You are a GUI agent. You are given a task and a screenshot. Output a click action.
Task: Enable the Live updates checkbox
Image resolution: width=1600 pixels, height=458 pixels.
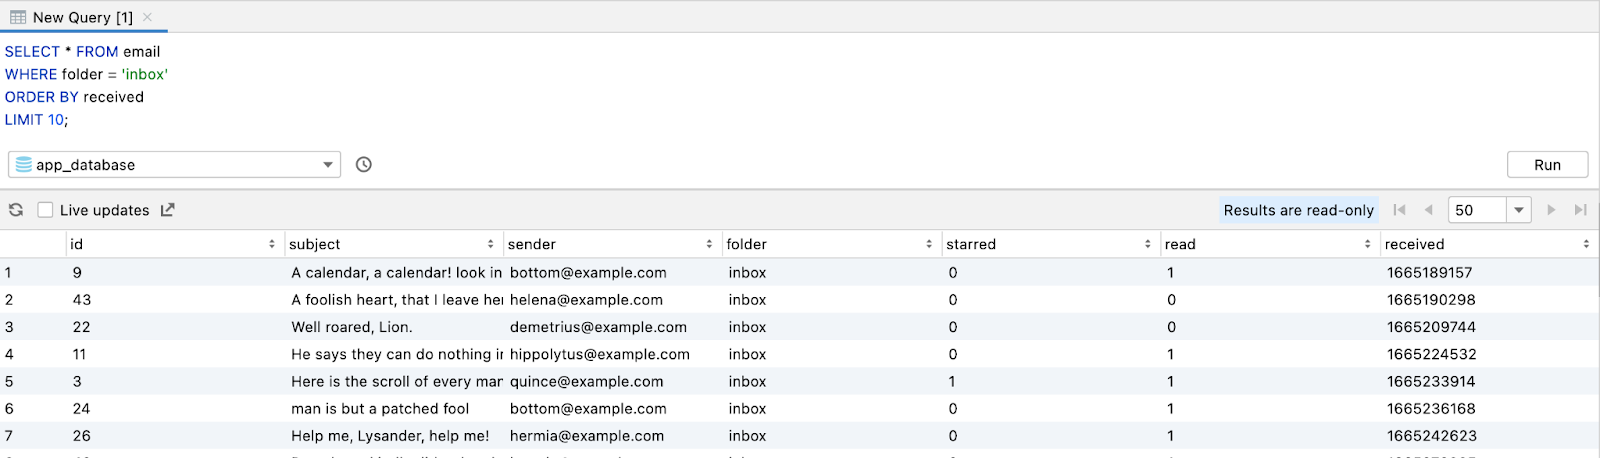point(45,210)
